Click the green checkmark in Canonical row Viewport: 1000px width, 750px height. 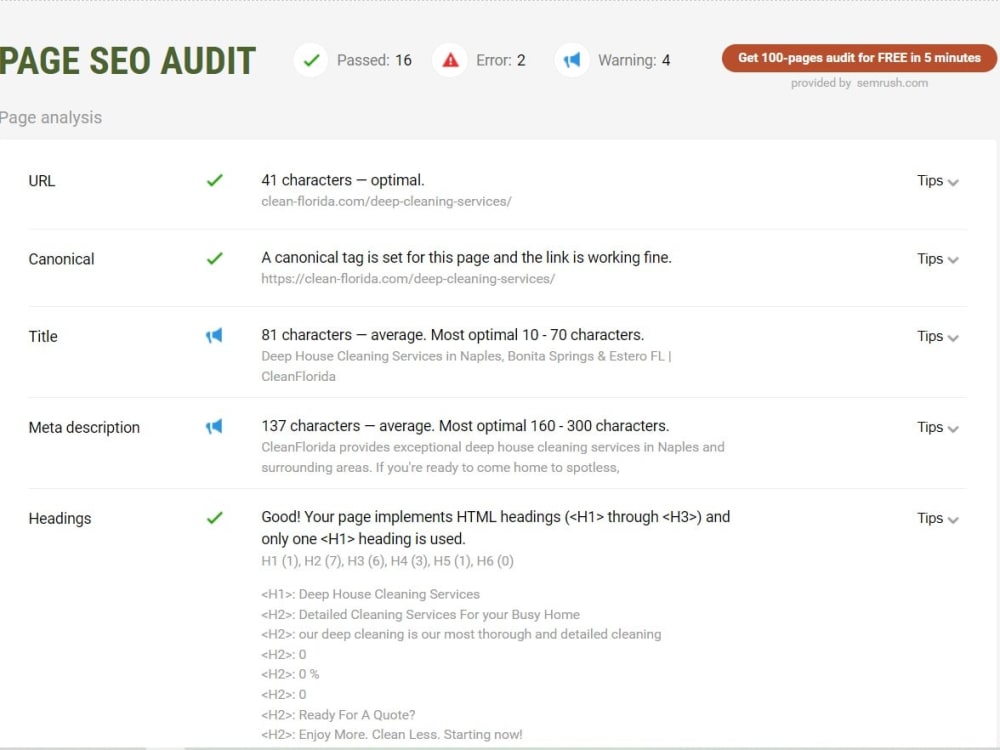point(215,258)
